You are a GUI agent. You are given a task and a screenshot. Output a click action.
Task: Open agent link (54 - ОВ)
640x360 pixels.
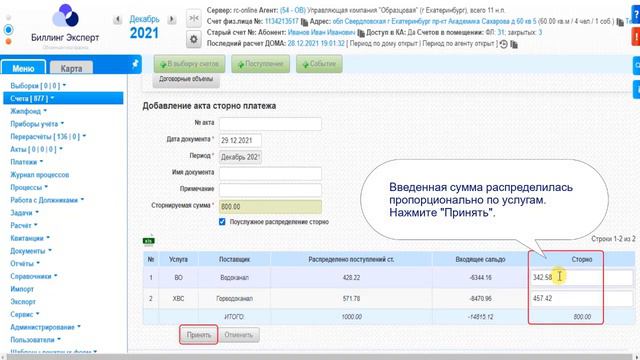(x=292, y=10)
